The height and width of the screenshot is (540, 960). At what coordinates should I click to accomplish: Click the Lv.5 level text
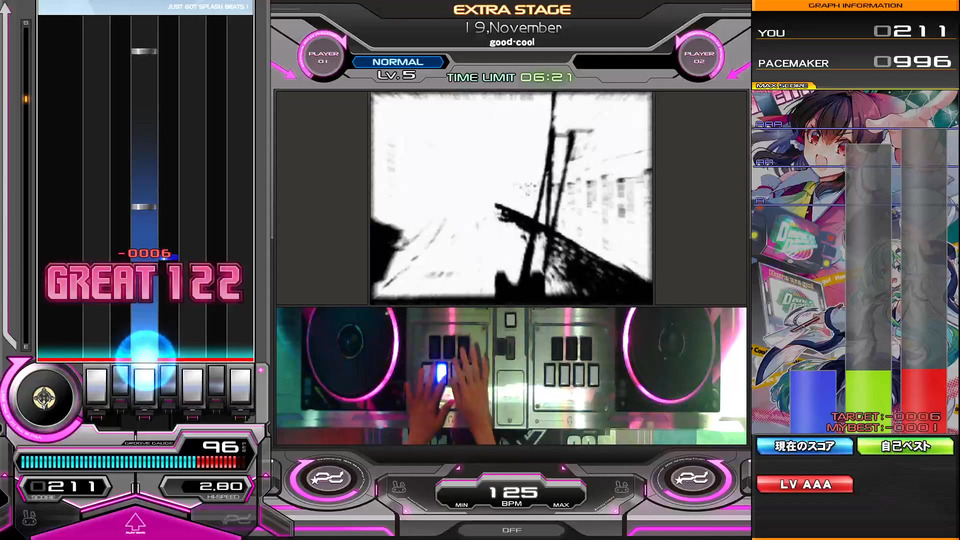pos(396,75)
